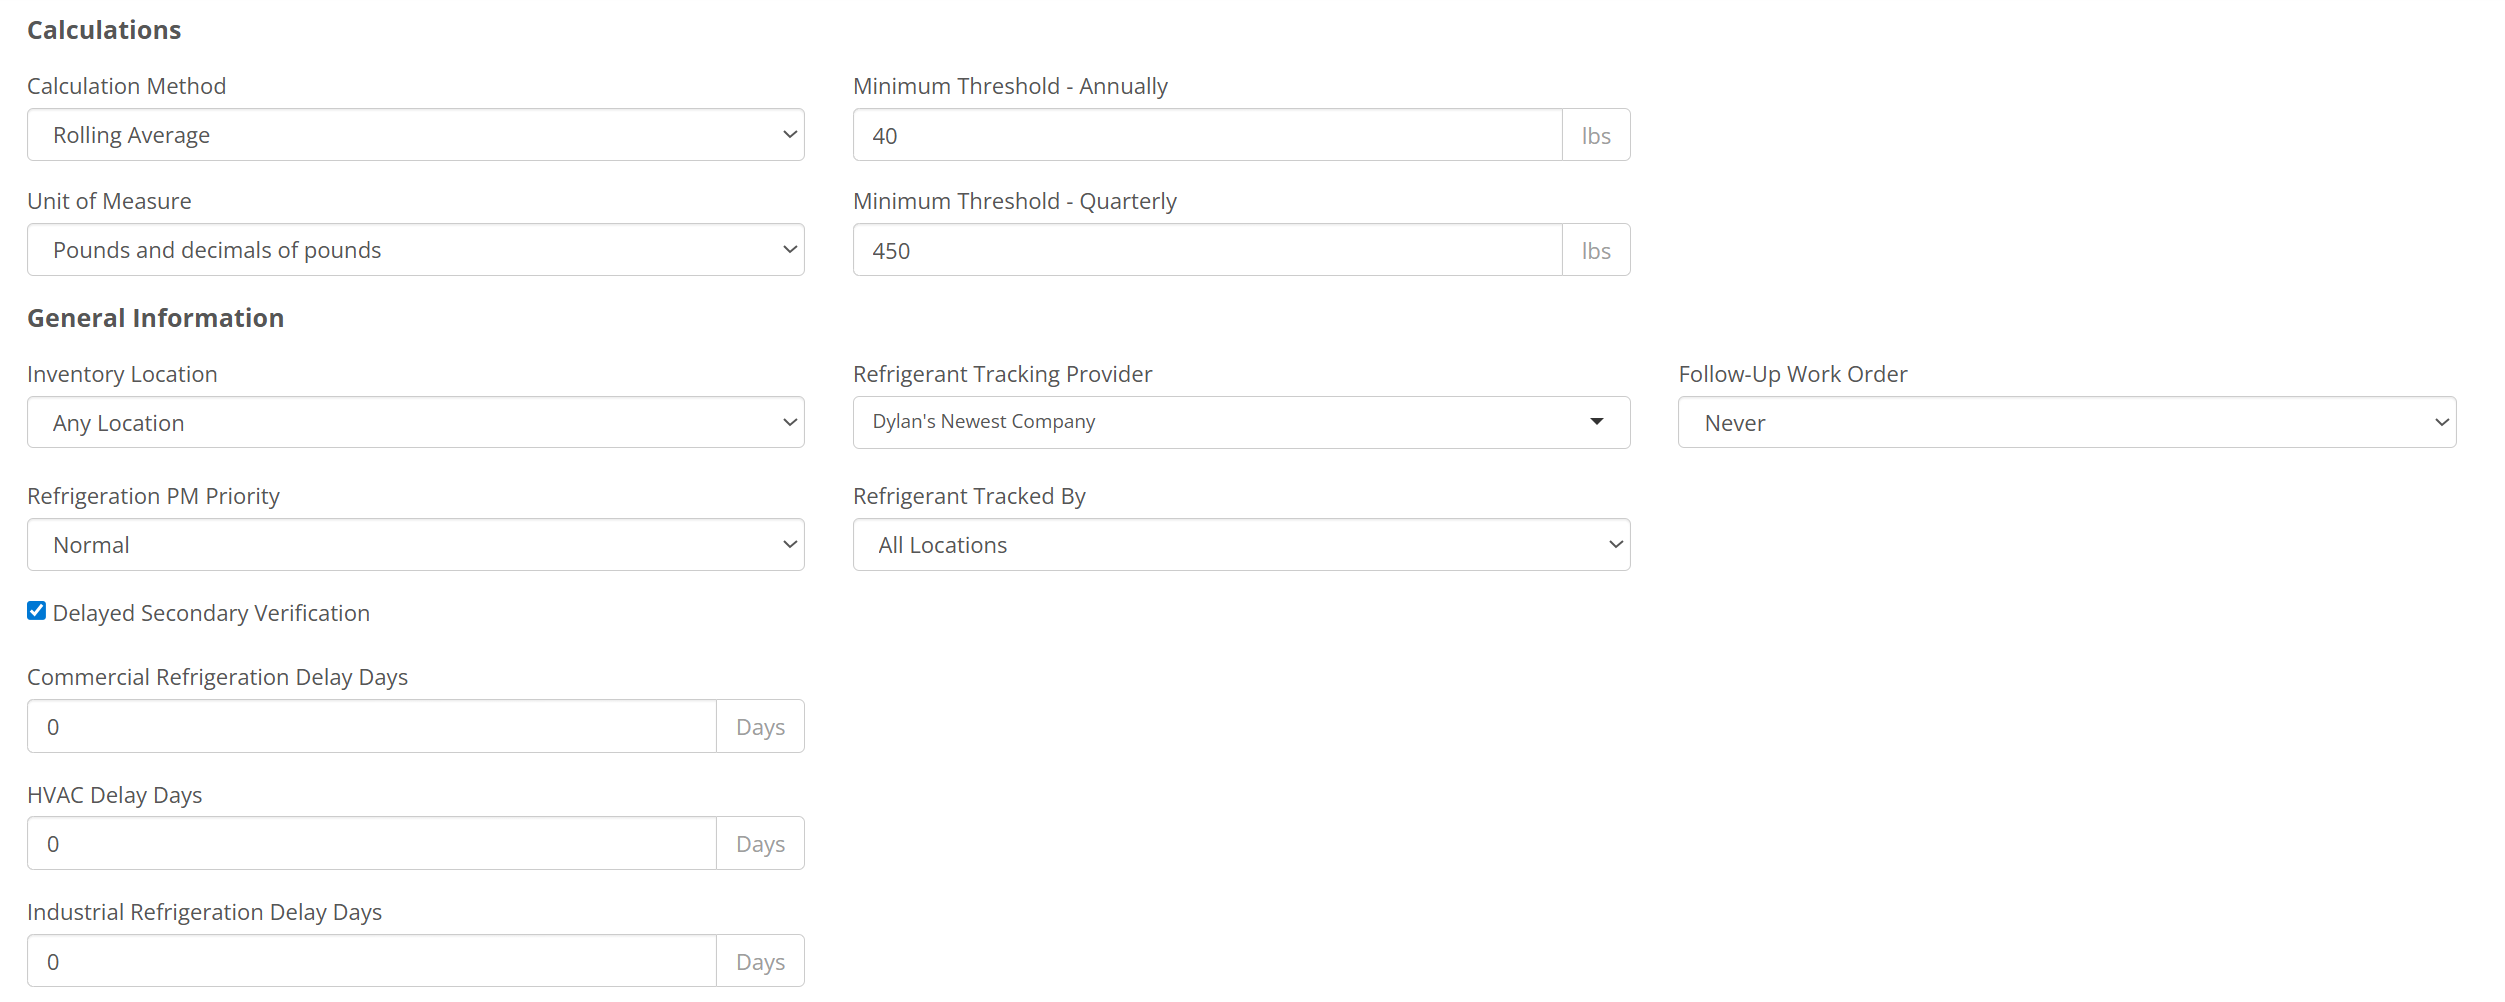This screenshot has width=2505, height=1002.
Task: Click the Minimum Threshold Annually input field
Action: point(1206,135)
